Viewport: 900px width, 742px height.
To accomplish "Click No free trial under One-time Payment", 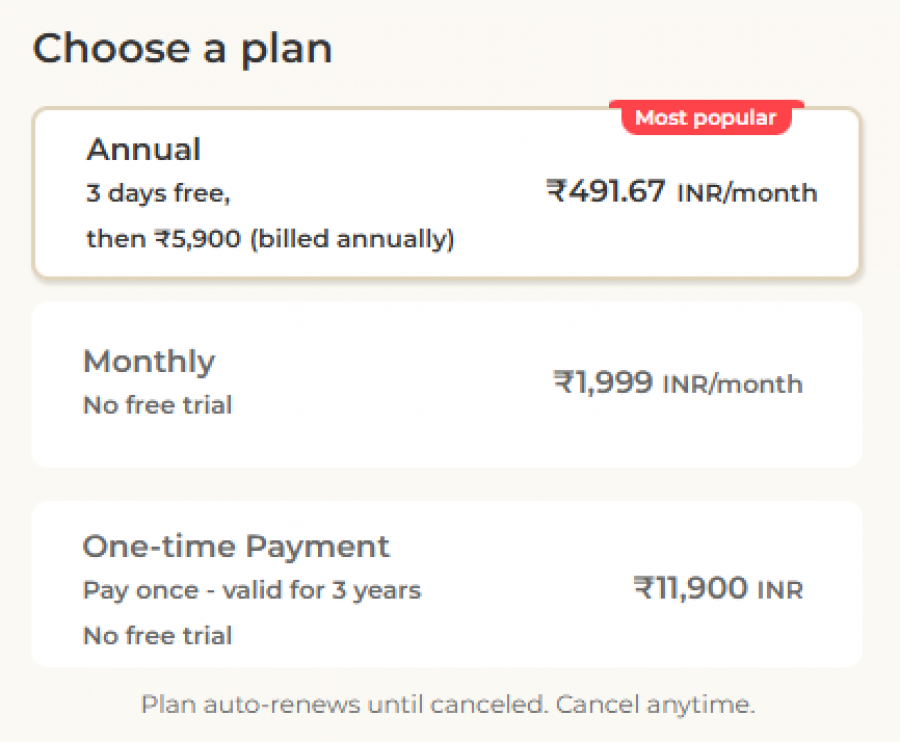I will [x=157, y=635].
